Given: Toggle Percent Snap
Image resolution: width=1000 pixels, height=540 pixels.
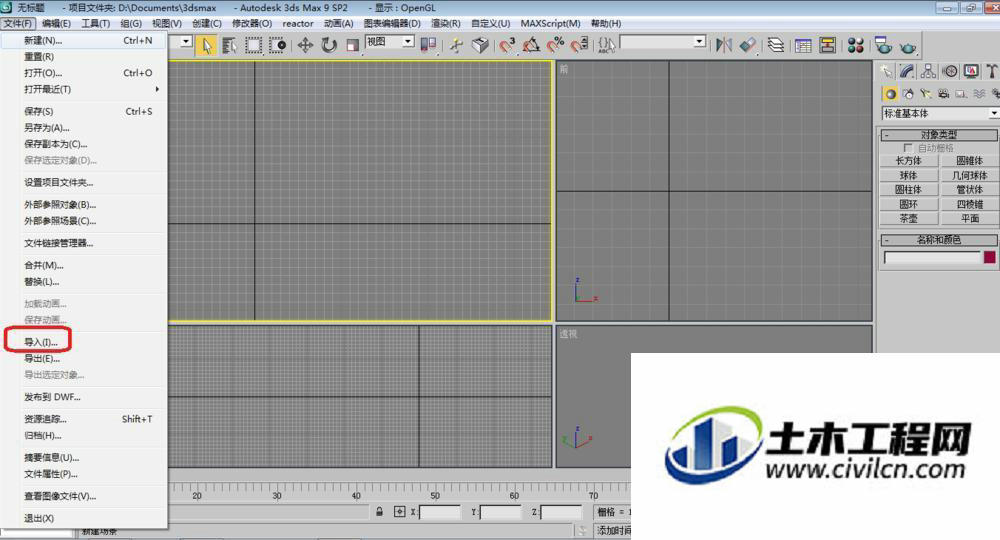Looking at the screenshot, I should coord(555,46).
